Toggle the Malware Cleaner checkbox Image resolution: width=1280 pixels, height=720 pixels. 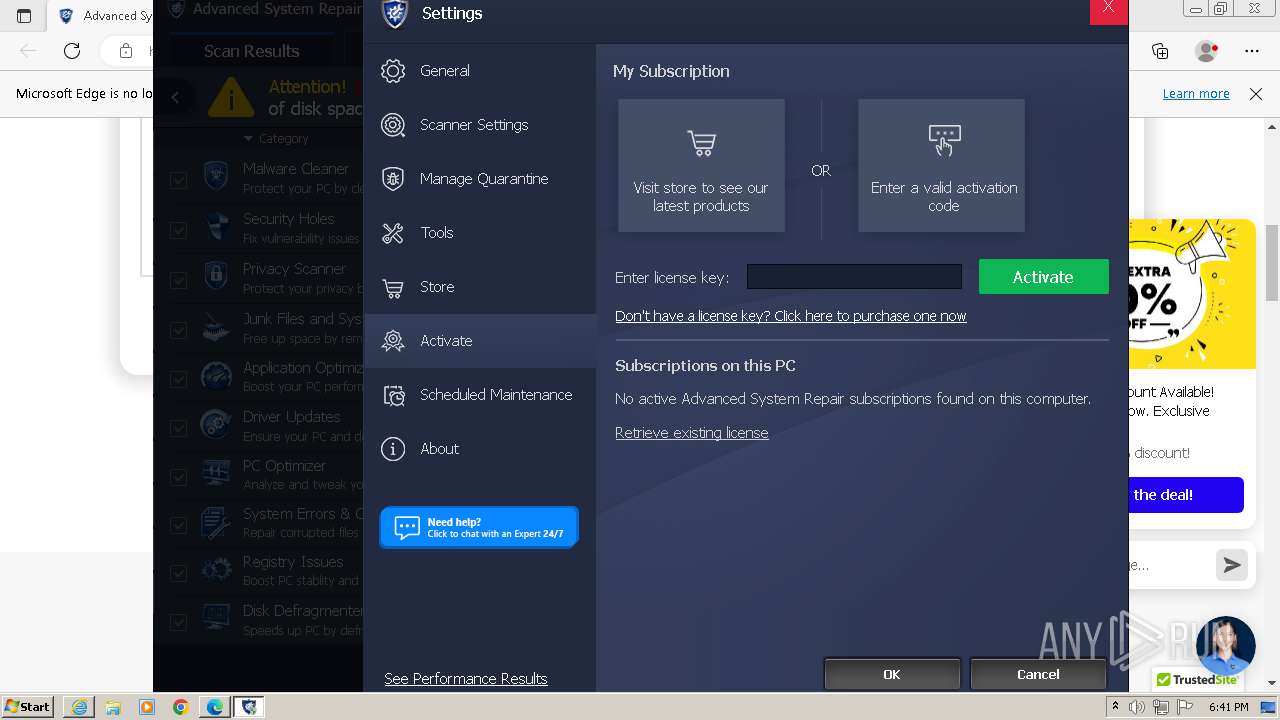tap(179, 180)
